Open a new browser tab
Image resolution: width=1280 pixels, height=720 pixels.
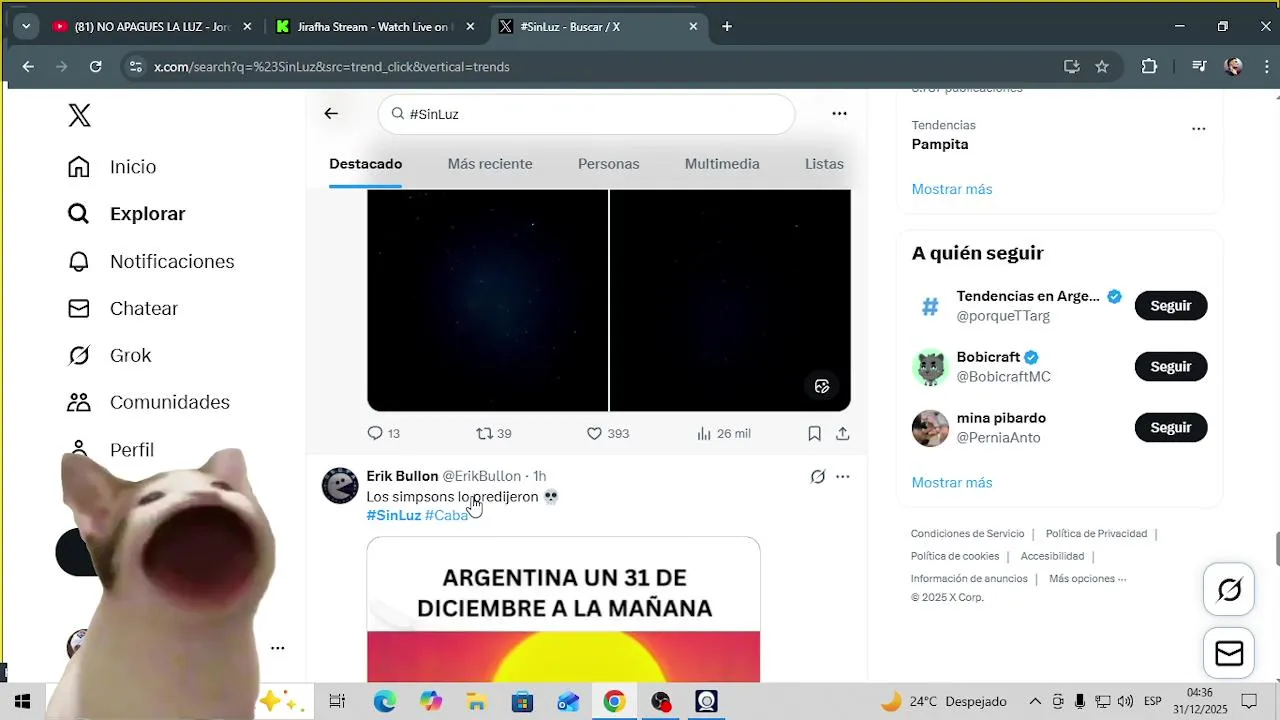pyautogui.click(x=727, y=27)
